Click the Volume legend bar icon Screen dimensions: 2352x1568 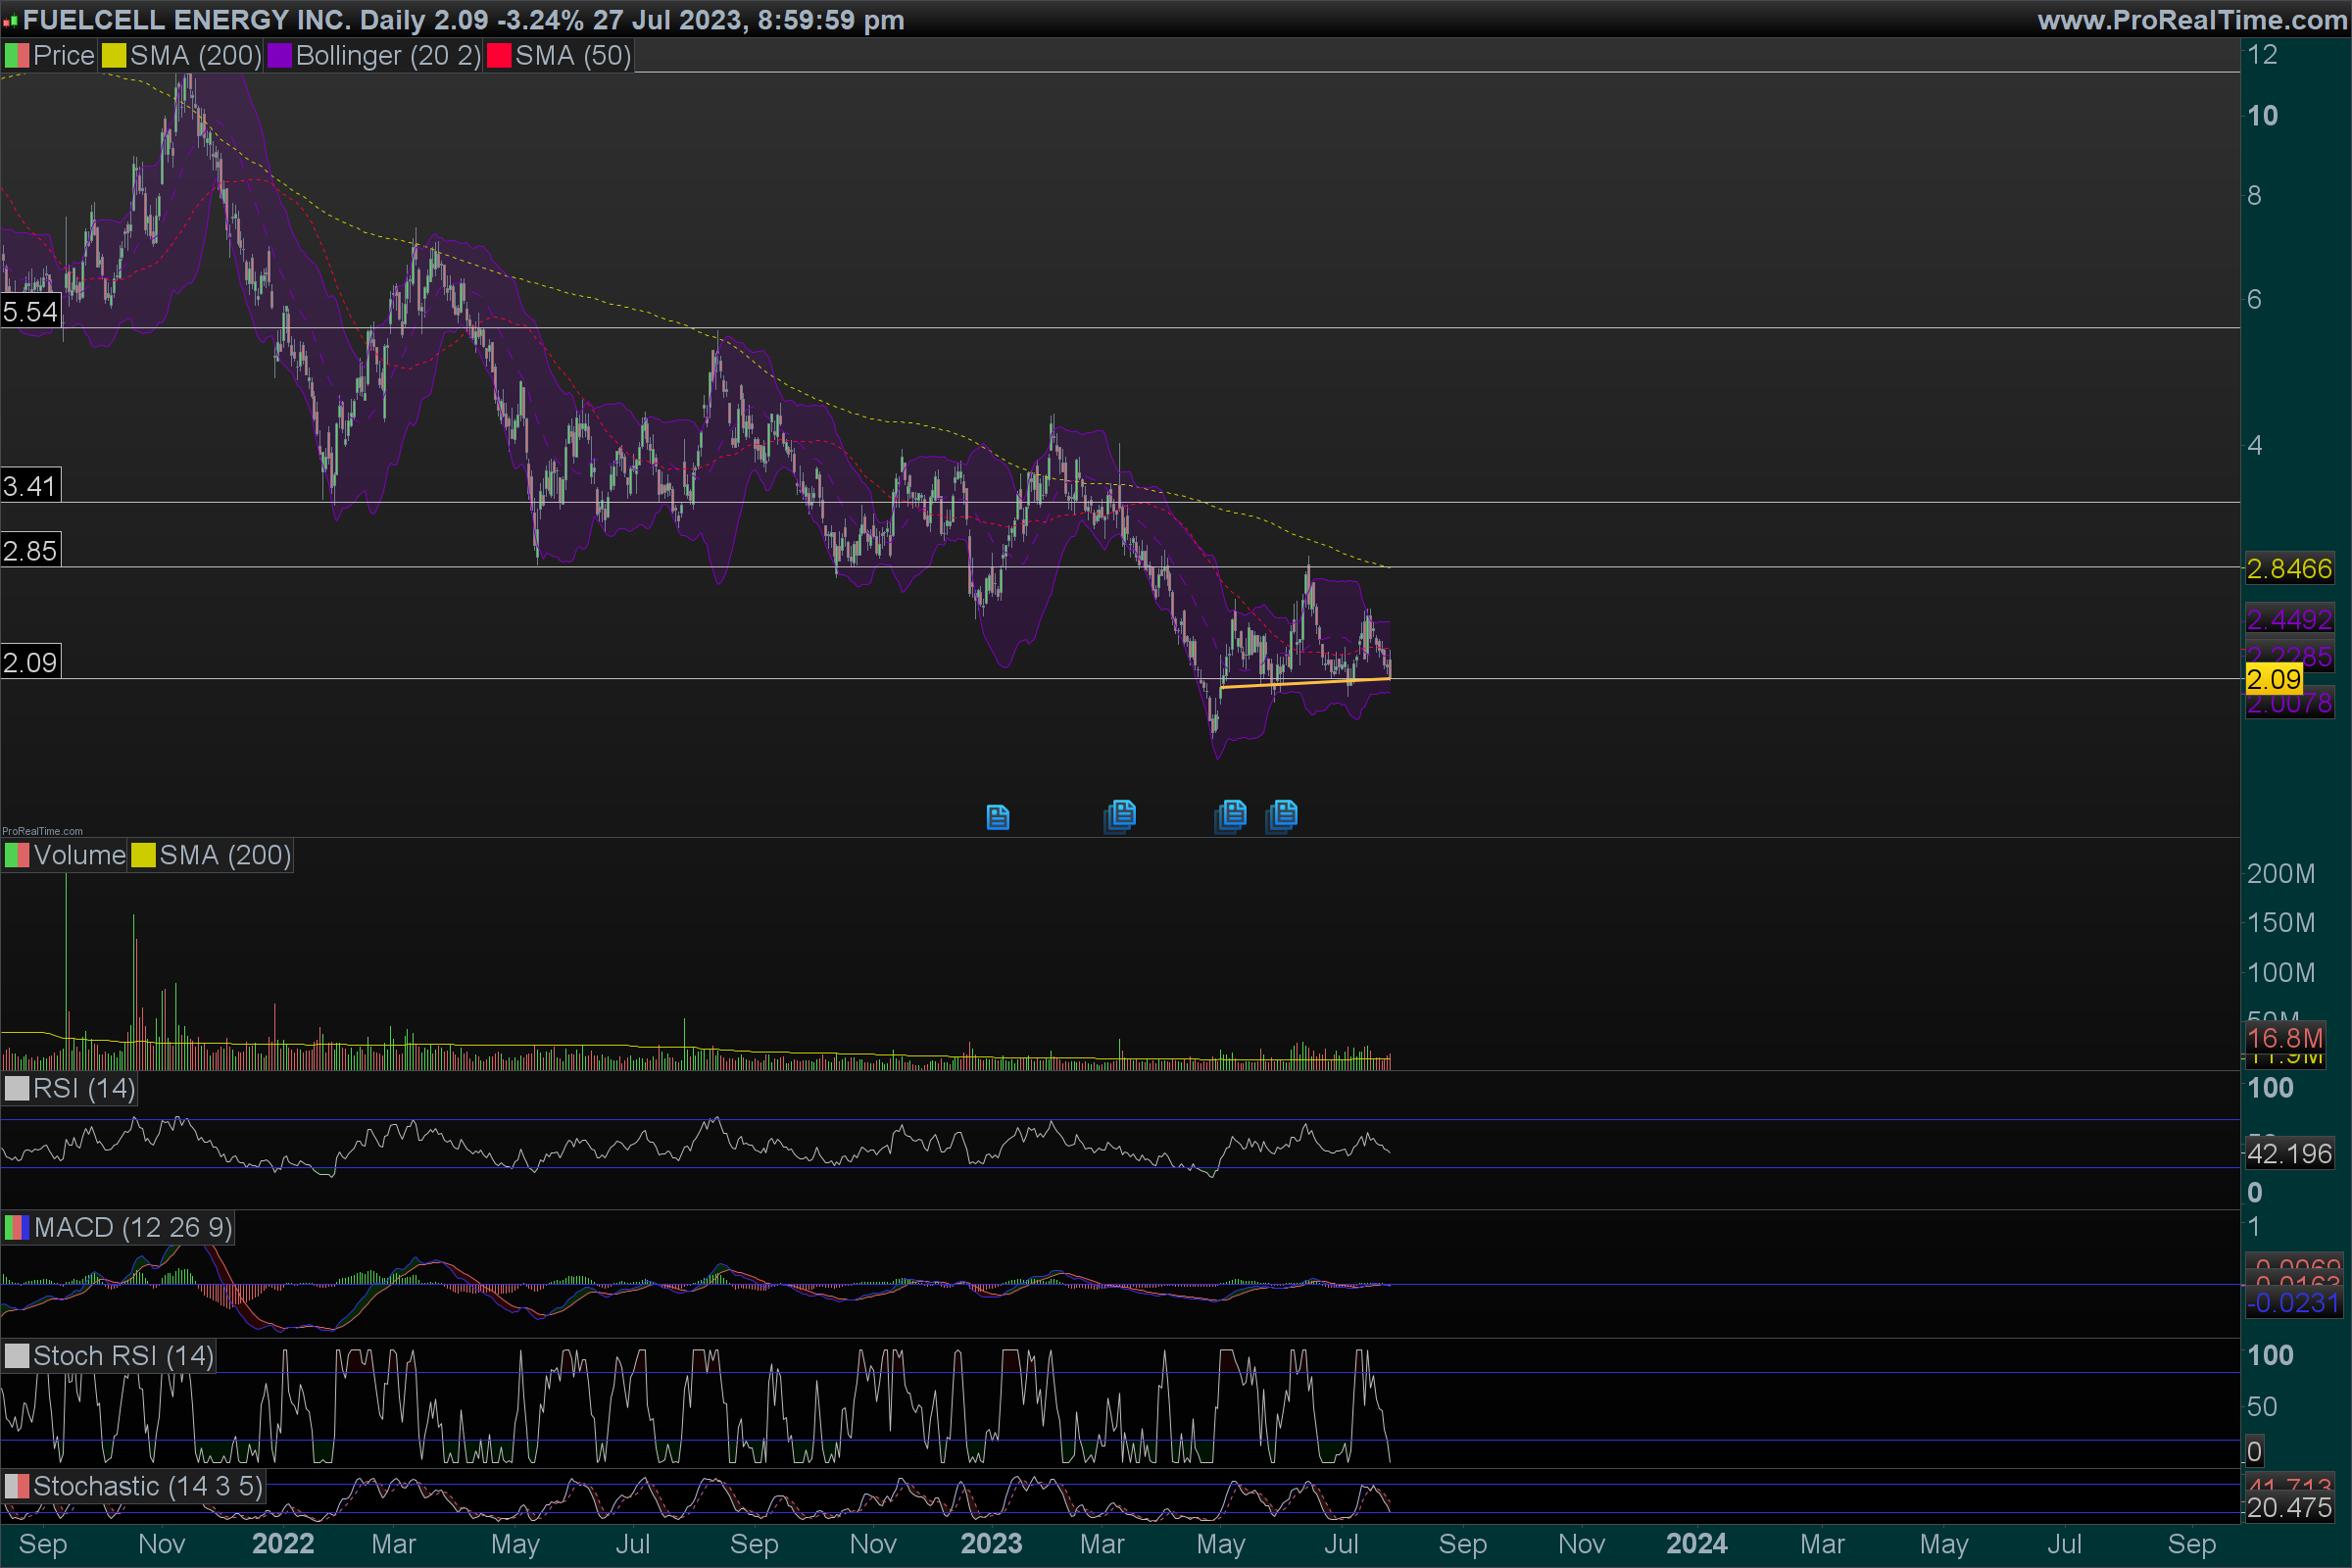click(x=17, y=856)
